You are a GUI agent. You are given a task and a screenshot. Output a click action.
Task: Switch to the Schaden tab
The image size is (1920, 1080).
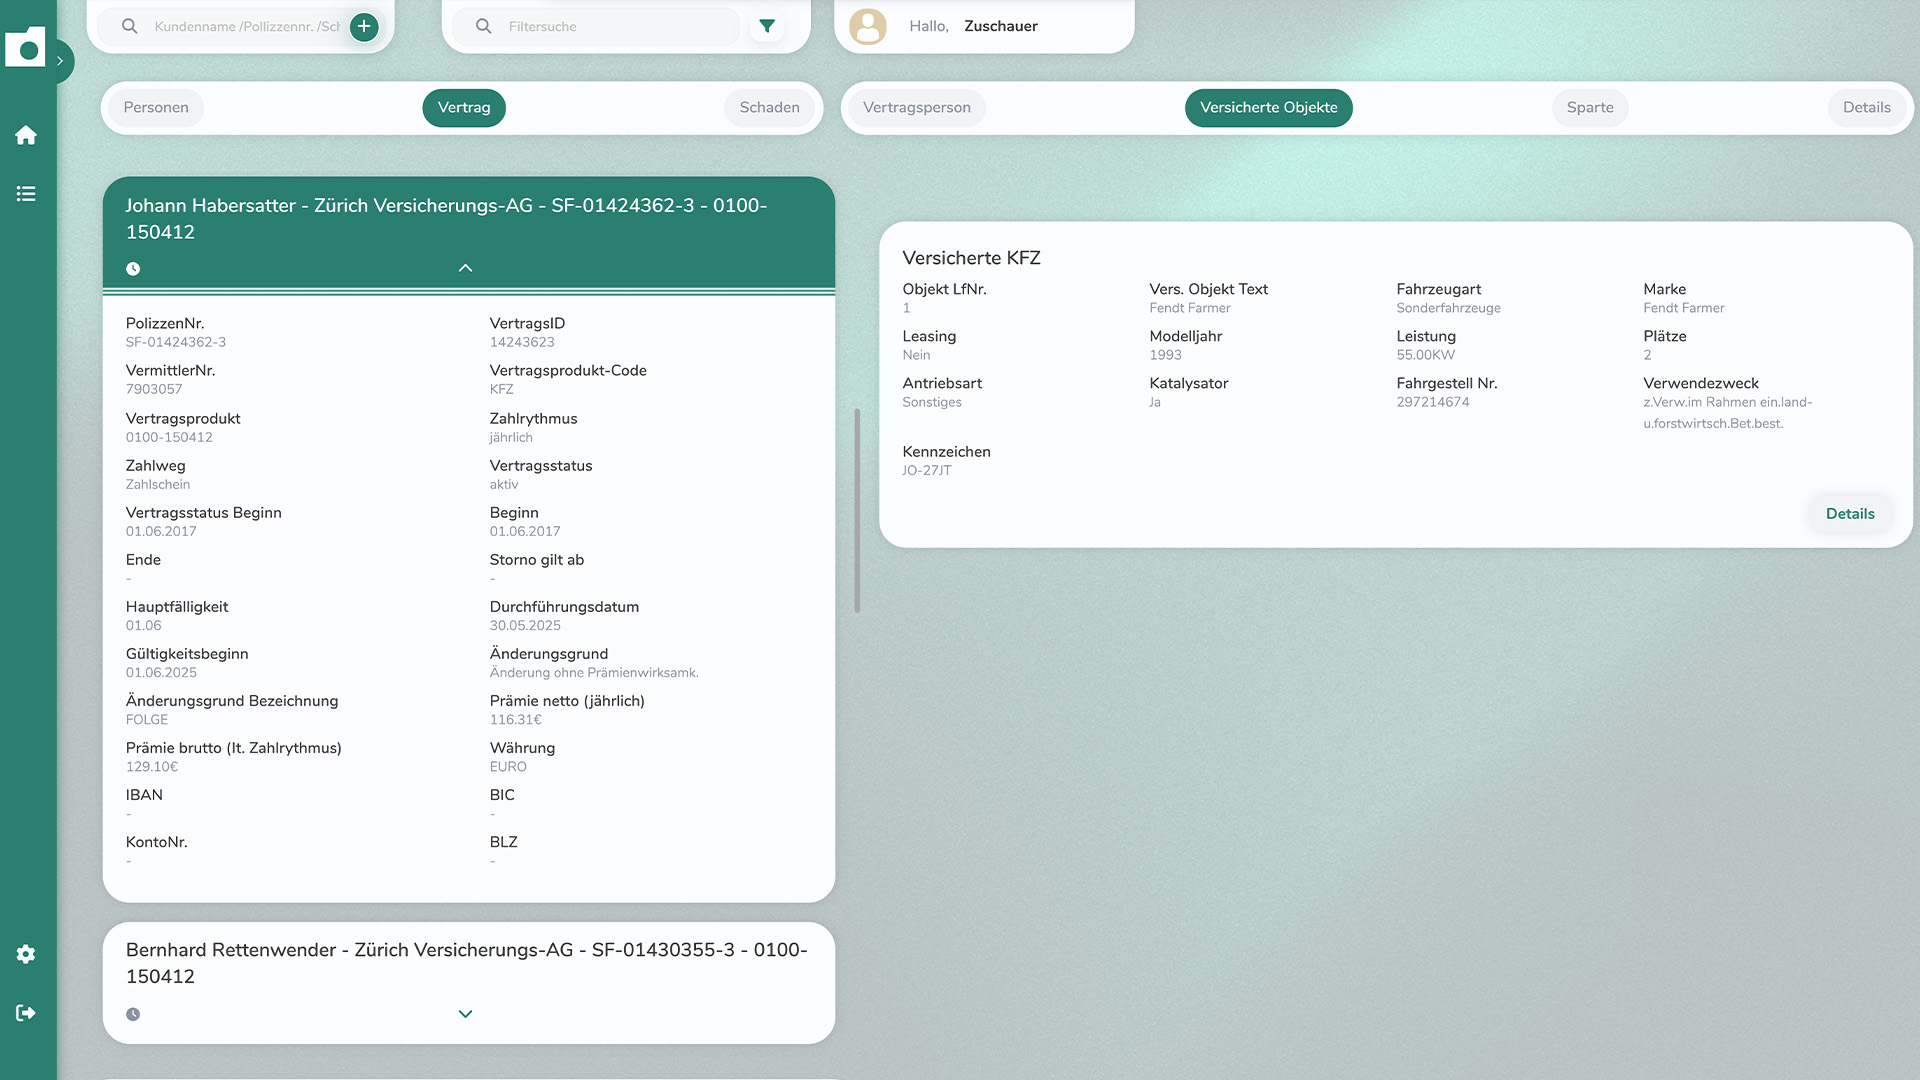click(769, 108)
